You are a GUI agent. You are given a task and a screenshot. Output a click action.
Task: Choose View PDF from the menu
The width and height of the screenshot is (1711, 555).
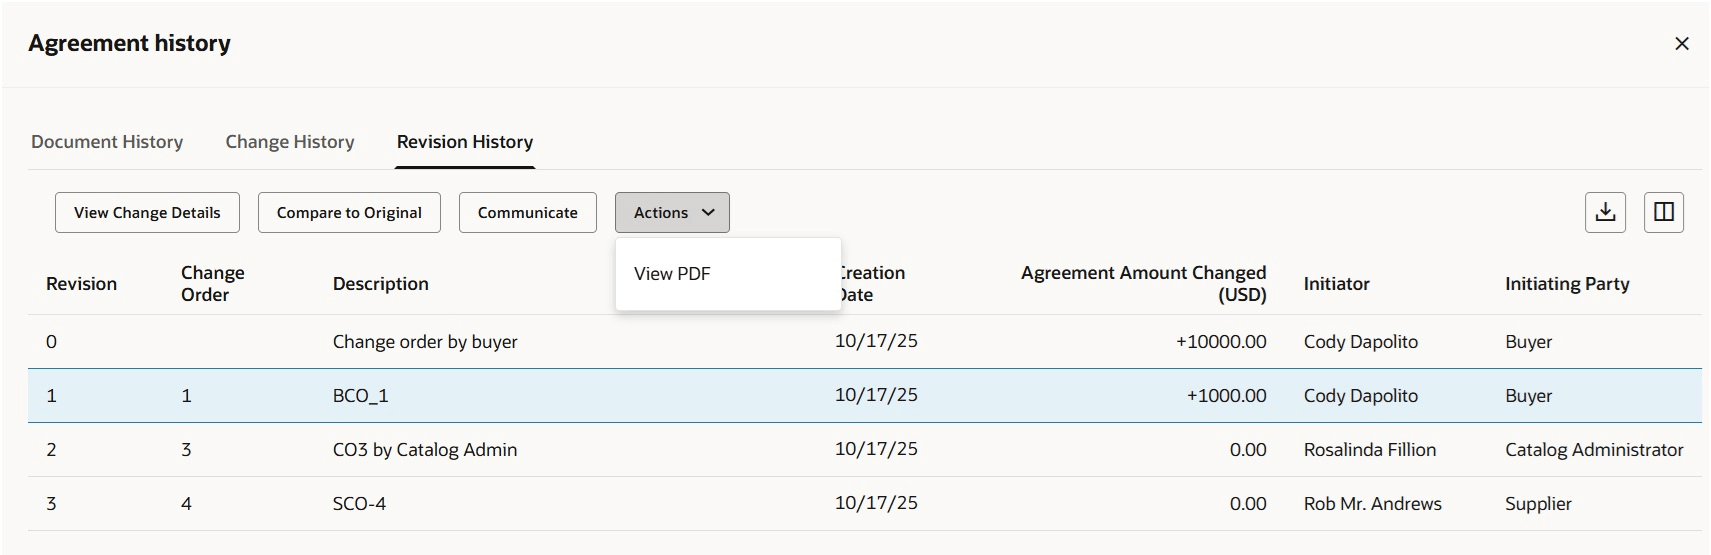672,274
